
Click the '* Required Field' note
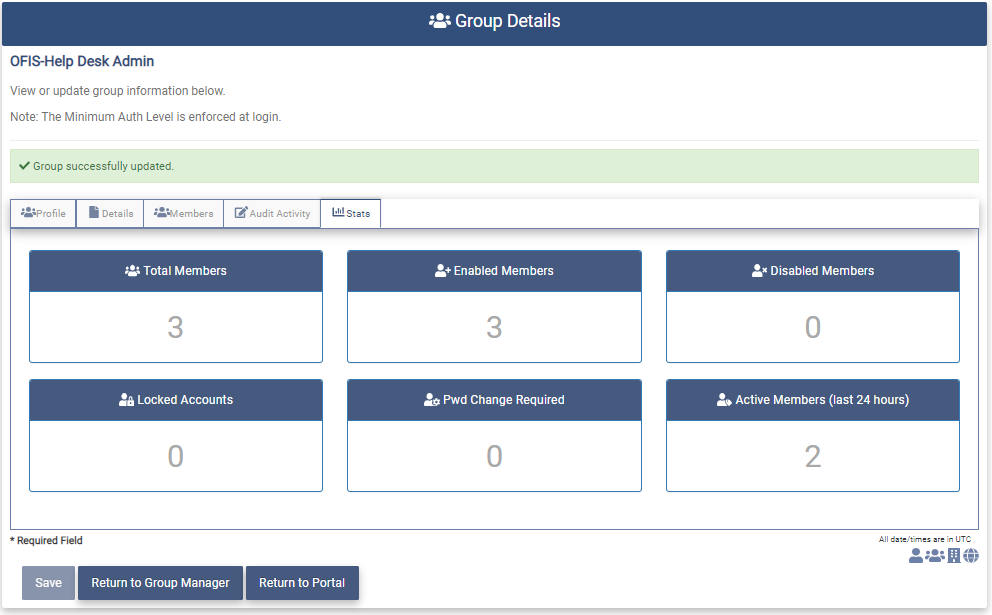pyautogui.click(x=46, y=540)
